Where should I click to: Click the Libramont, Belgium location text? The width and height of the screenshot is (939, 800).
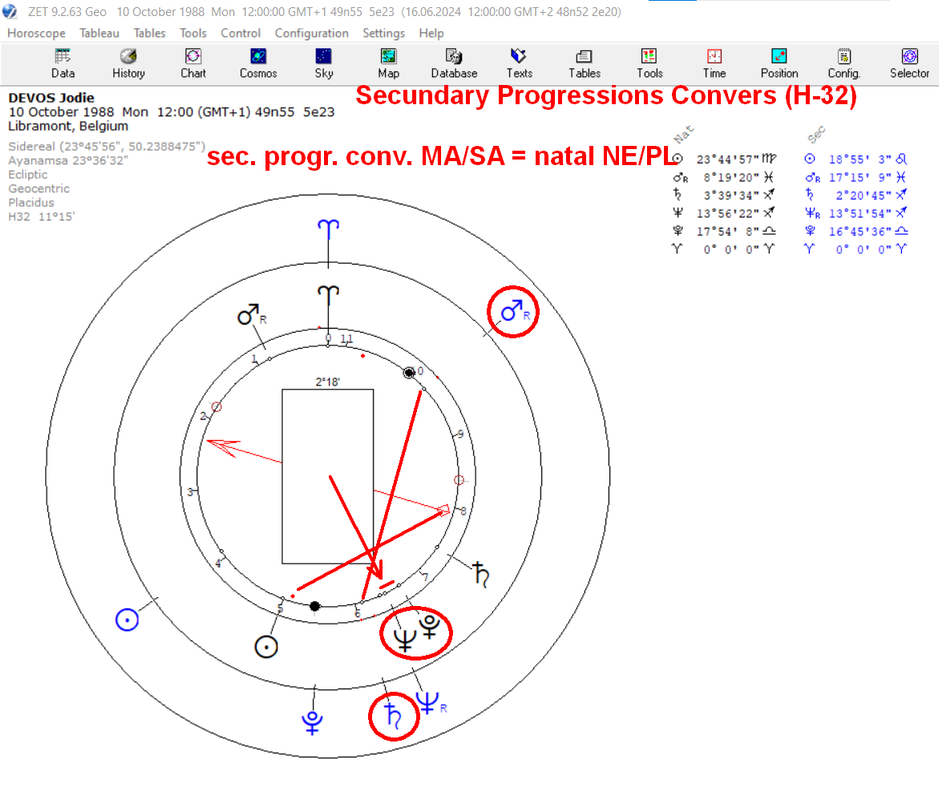(x=68, y=126)
